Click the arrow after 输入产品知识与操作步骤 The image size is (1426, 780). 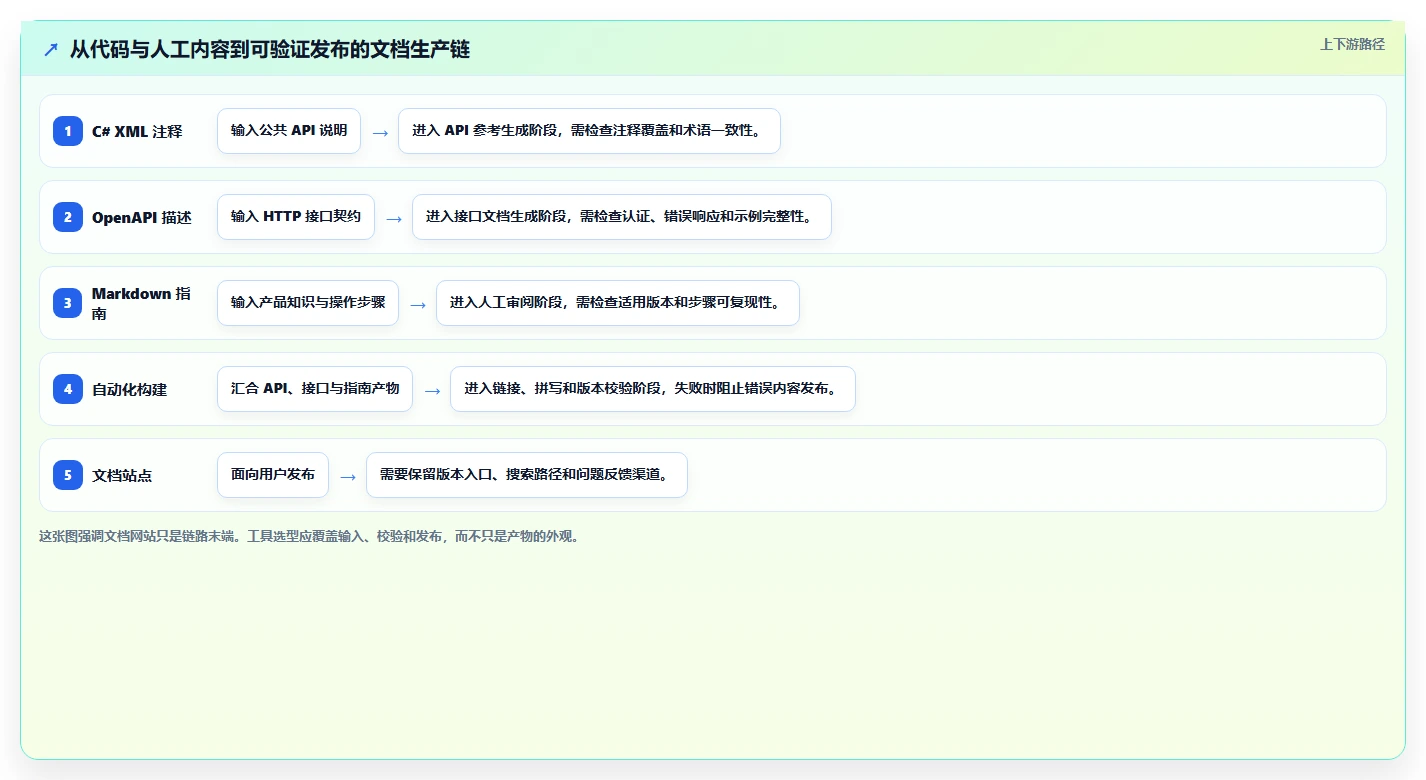[418, 304]
